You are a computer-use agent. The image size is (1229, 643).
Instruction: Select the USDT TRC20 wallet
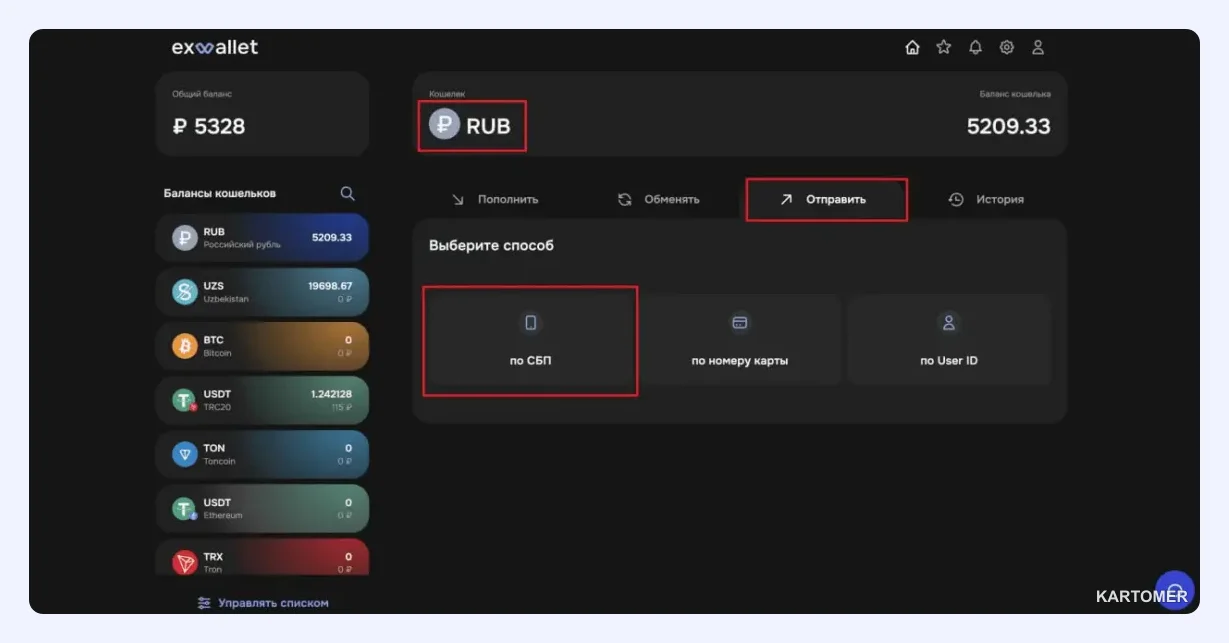click(x=262, y=400)
